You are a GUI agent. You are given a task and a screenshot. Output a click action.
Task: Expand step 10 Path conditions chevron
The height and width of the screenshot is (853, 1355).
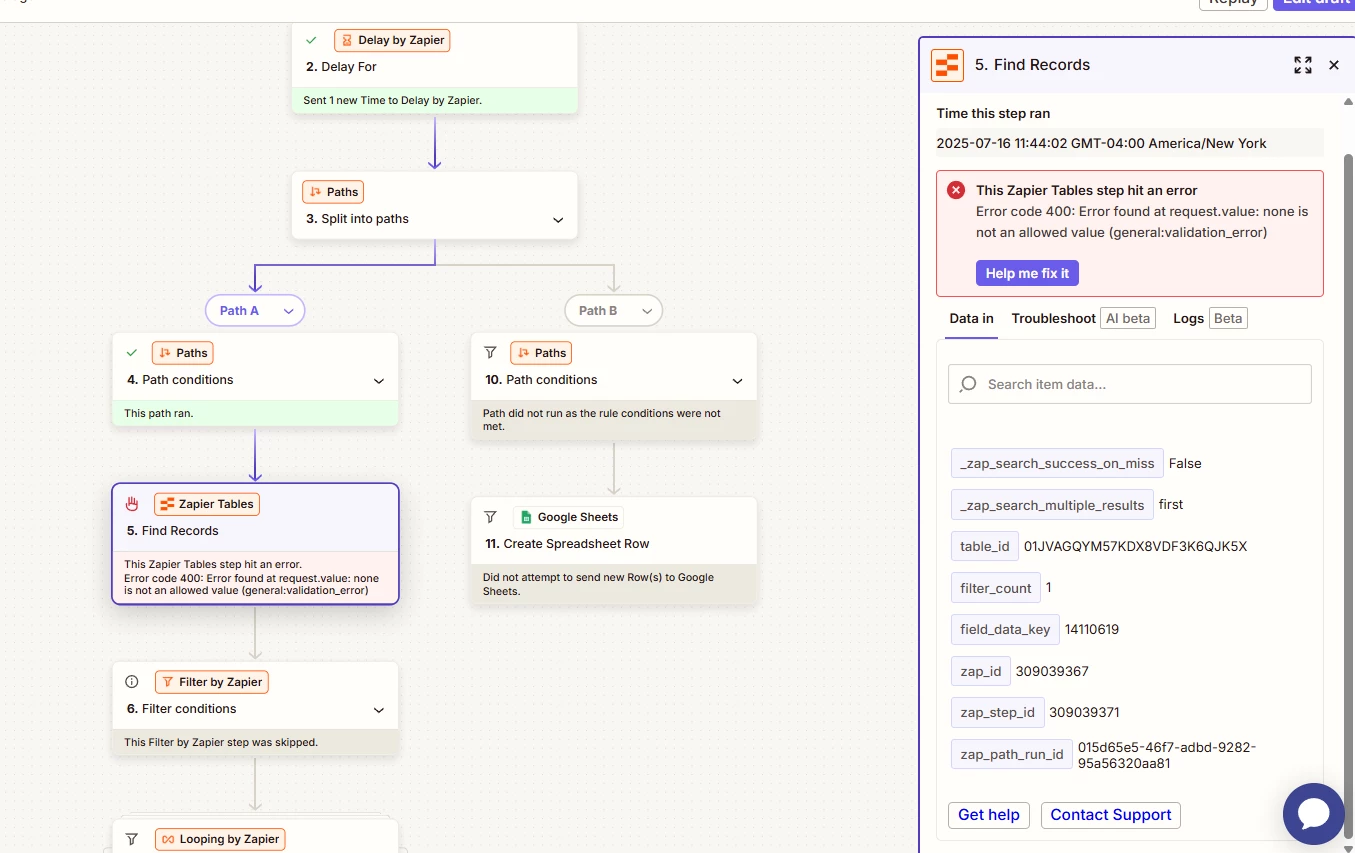point(737,381)
